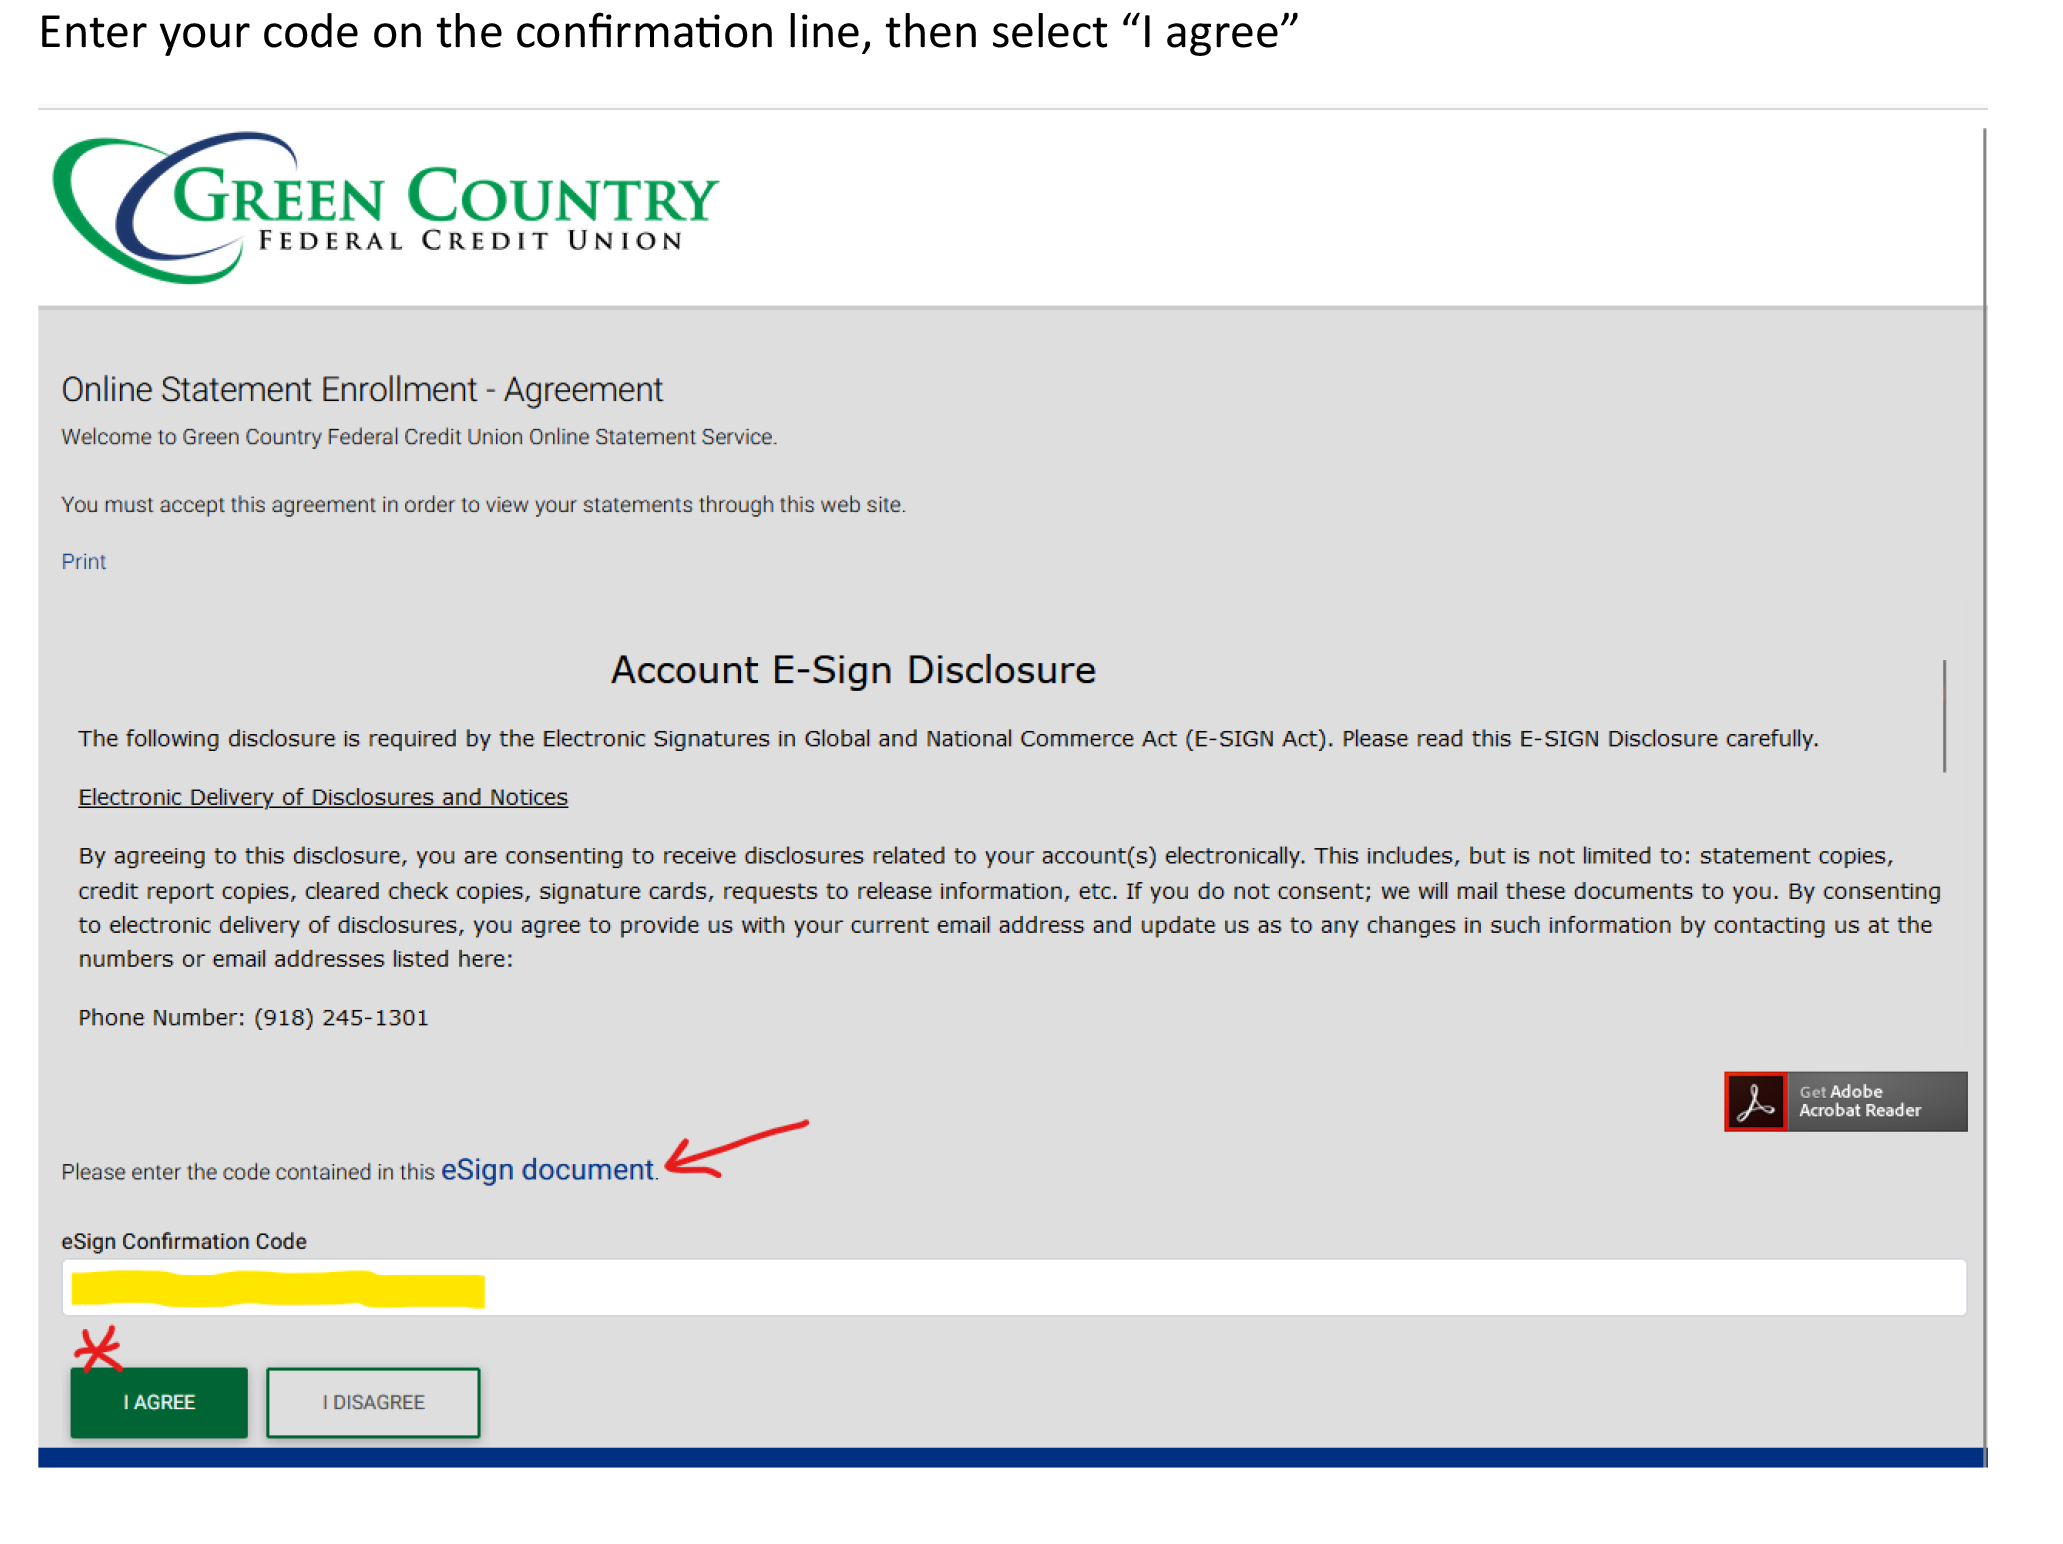Click 'Please enter the code contained in this' text
The height and width of the screenshot is (1544, 2063).
coord(248,1171)
